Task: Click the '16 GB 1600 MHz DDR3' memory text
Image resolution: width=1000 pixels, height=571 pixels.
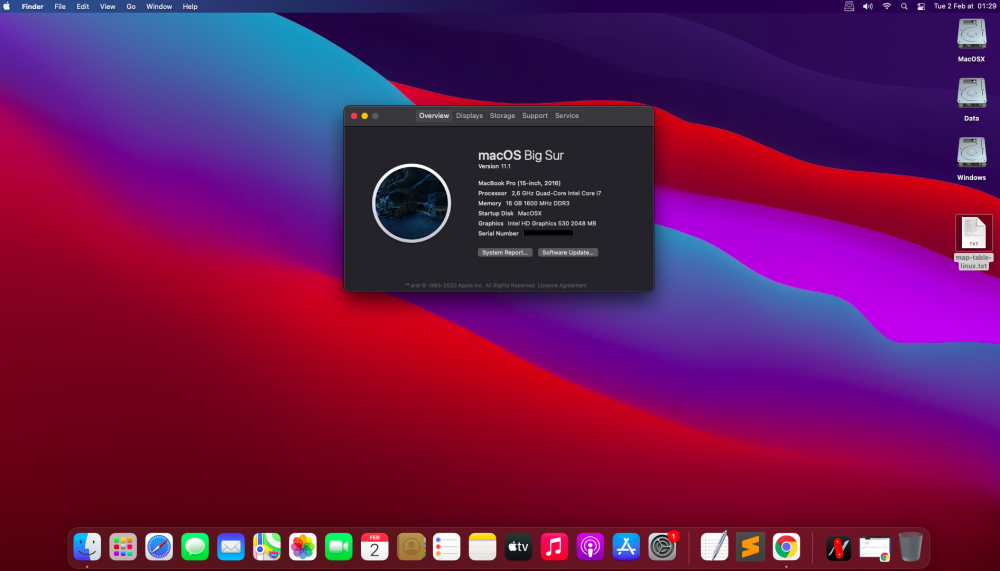Action: 538,204
